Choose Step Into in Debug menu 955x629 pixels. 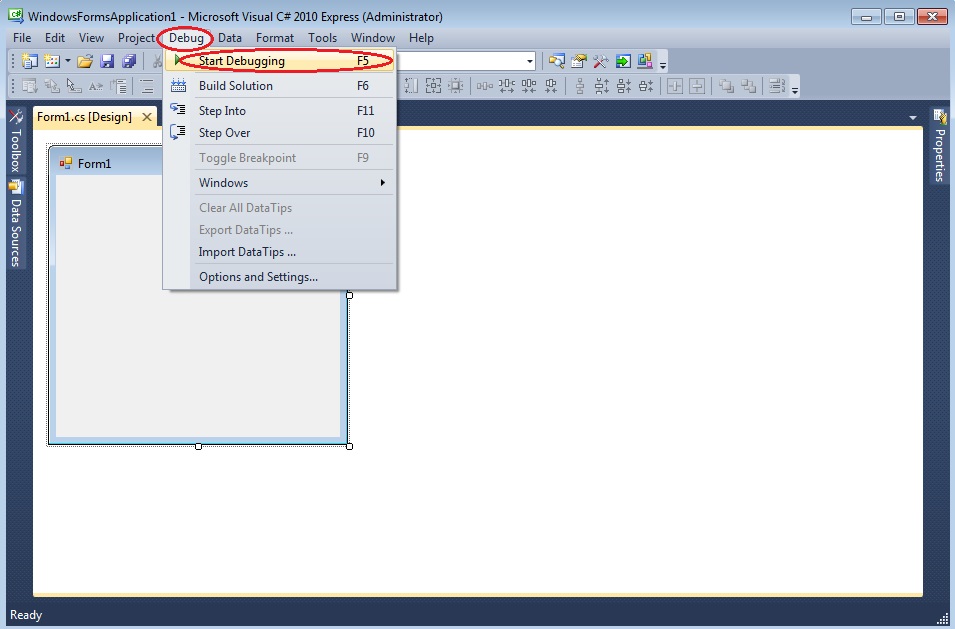pos(280,111)
